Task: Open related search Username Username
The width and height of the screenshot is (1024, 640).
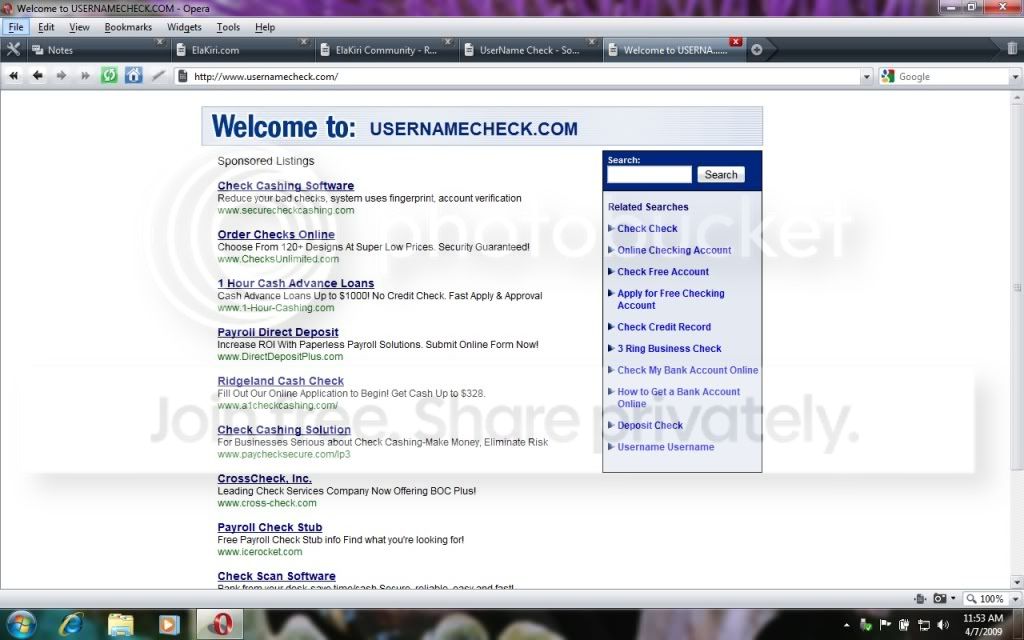Action: point(665,447)
